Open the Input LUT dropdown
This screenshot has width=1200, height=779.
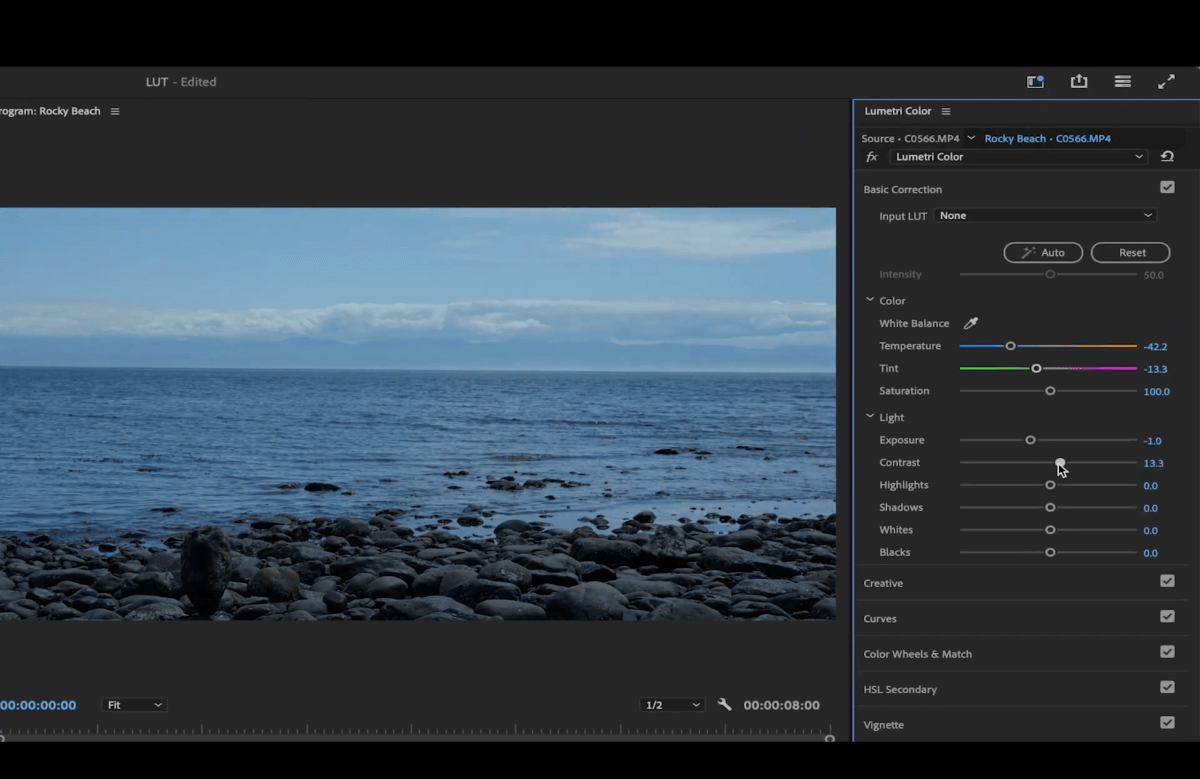(x=1045, y=215)
